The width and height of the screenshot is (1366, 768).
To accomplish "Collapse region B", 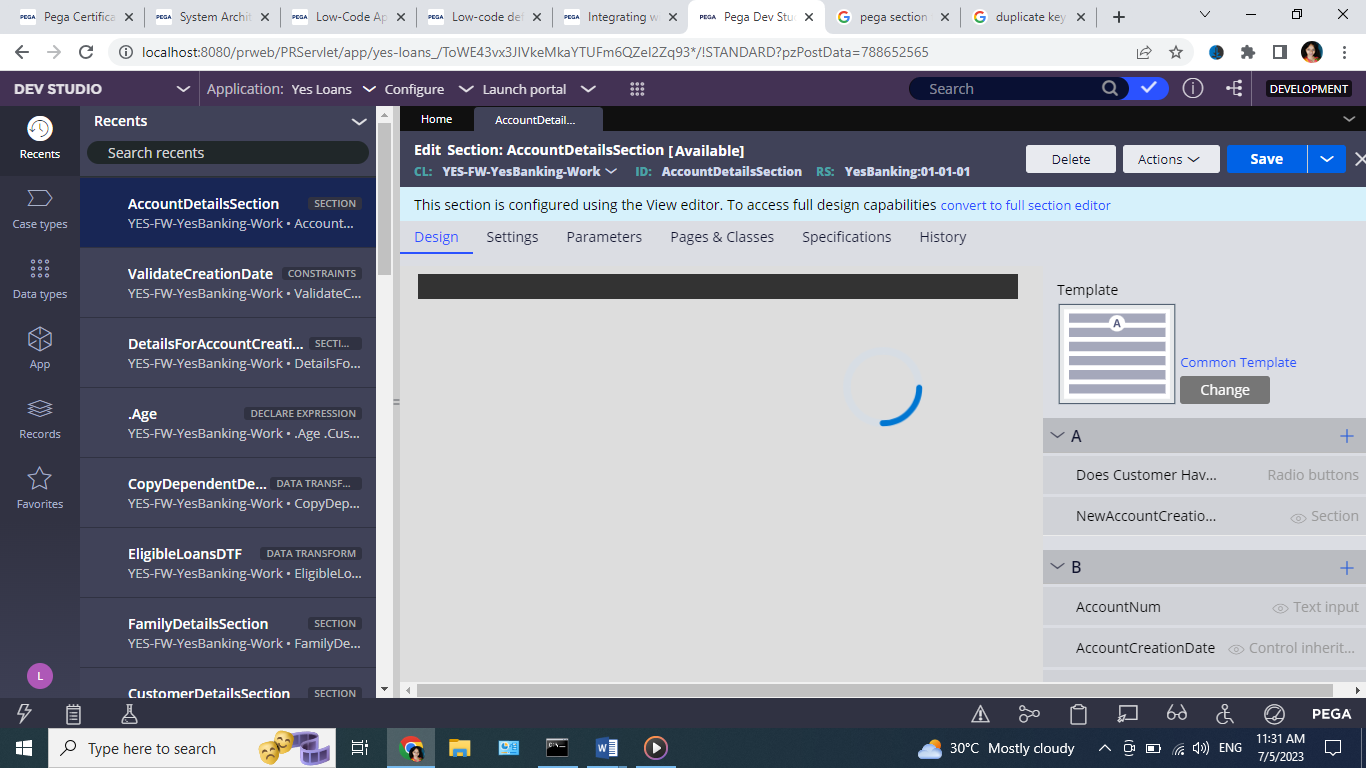I will pyautogui.click(x=1057, y=567).
